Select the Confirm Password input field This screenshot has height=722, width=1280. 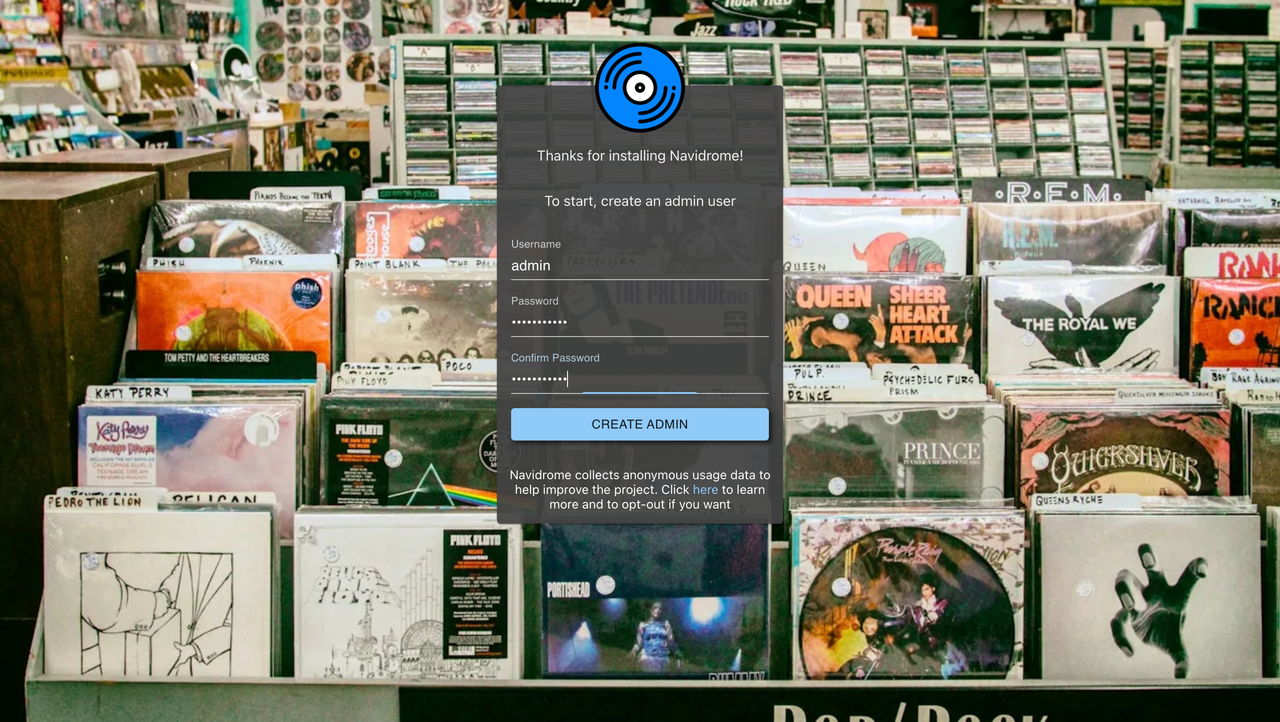(x=639, y=379)
